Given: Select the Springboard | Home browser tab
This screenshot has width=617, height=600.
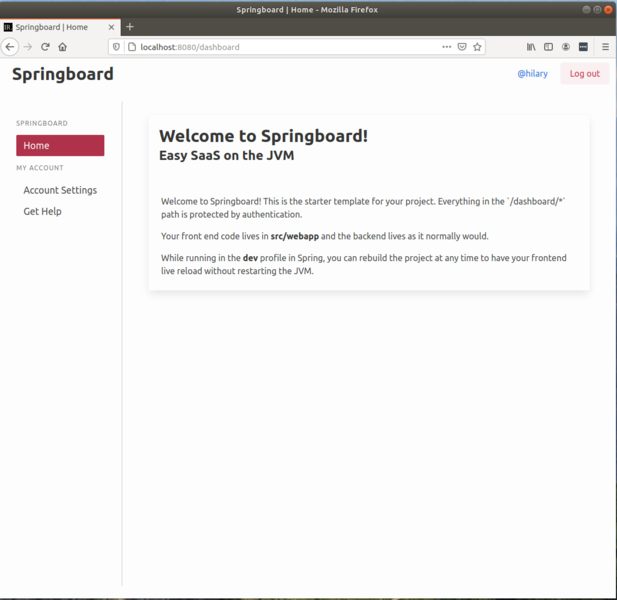Looking at the screenshot, I should (60, 27).
